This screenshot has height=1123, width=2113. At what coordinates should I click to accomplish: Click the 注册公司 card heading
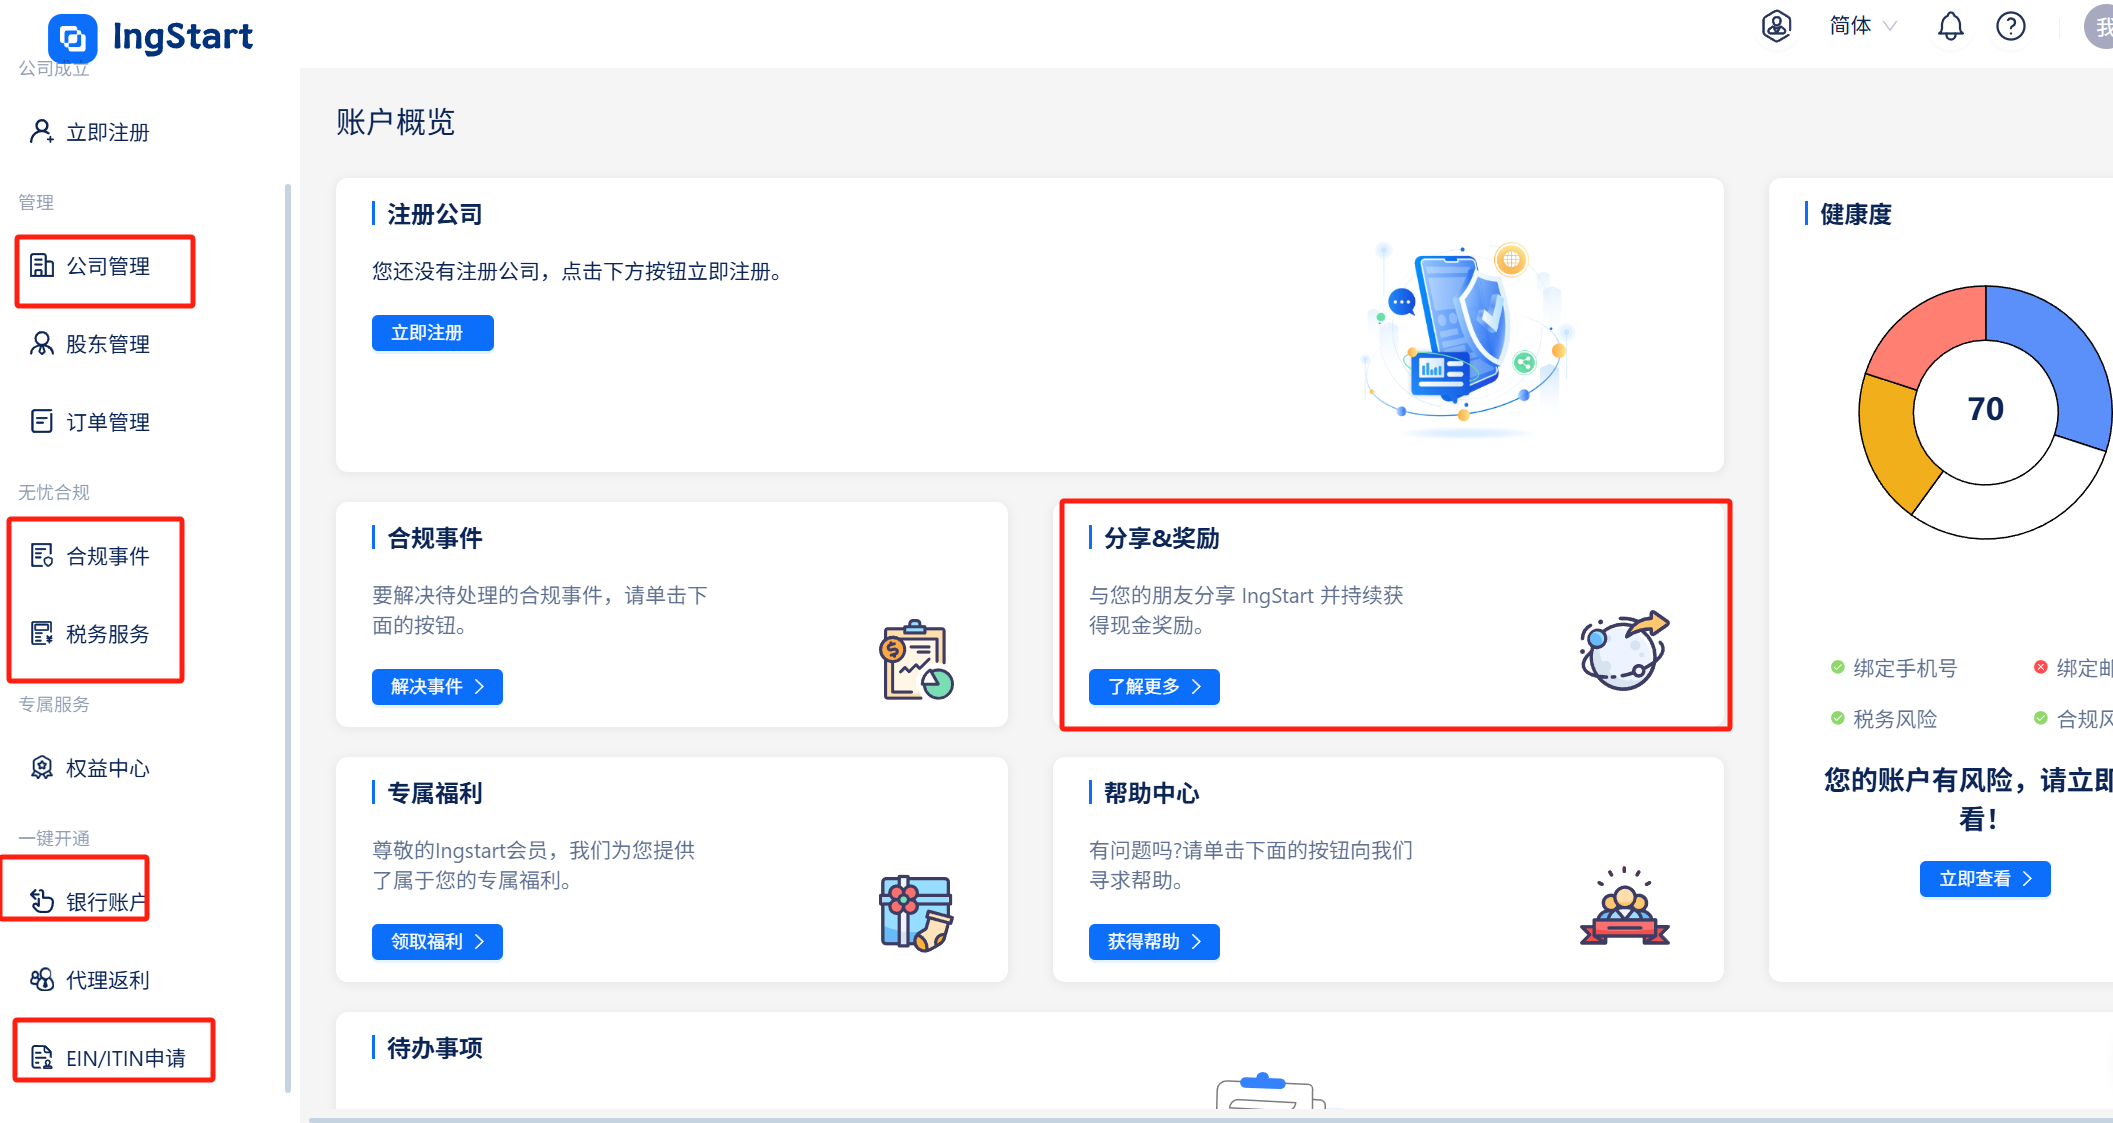[435, 214]
